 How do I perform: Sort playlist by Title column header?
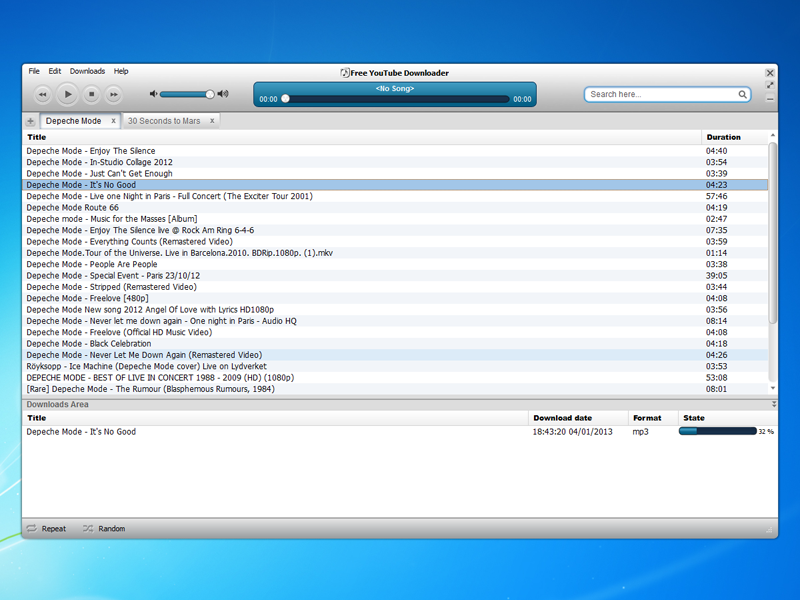pos(362,137)
